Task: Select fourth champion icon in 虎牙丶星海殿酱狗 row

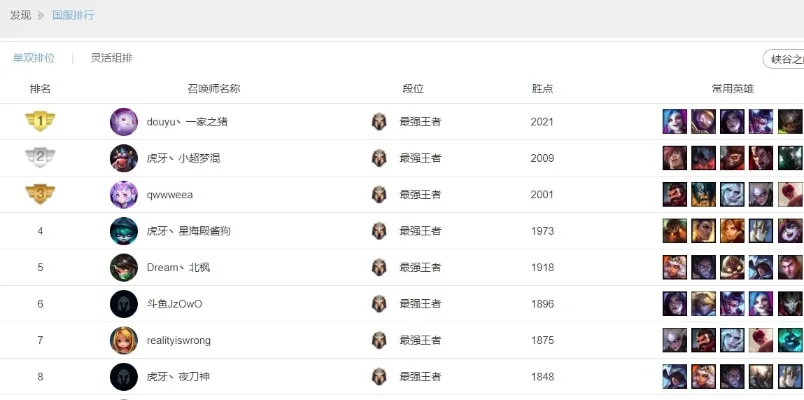Action: tap(761, 231)
